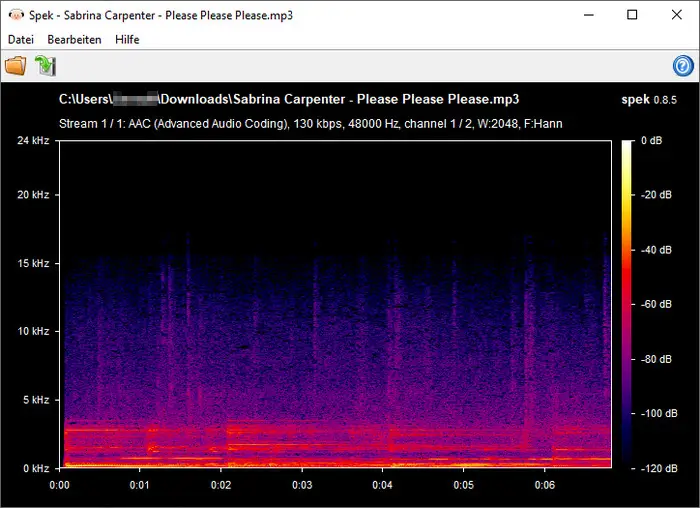This screenshot has width=700, height=508.
Task: Open the Bearbeiten menu
Action: [75, 39]
